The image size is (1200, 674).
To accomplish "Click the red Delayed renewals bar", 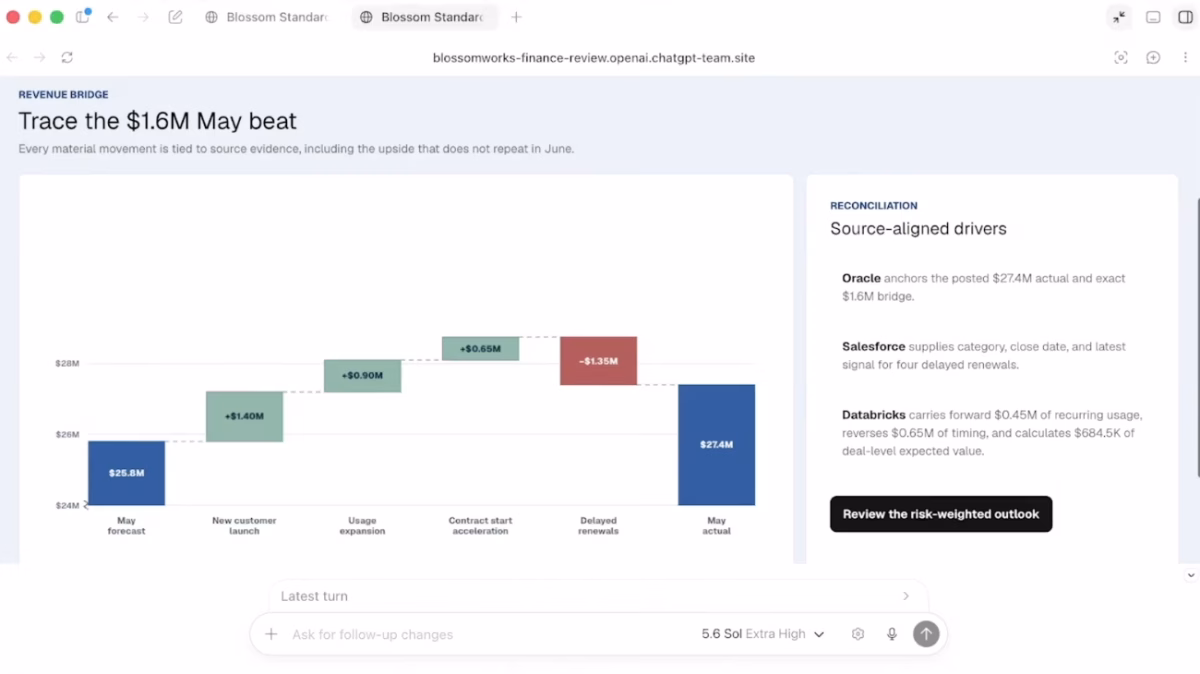I will coord(598,361).
